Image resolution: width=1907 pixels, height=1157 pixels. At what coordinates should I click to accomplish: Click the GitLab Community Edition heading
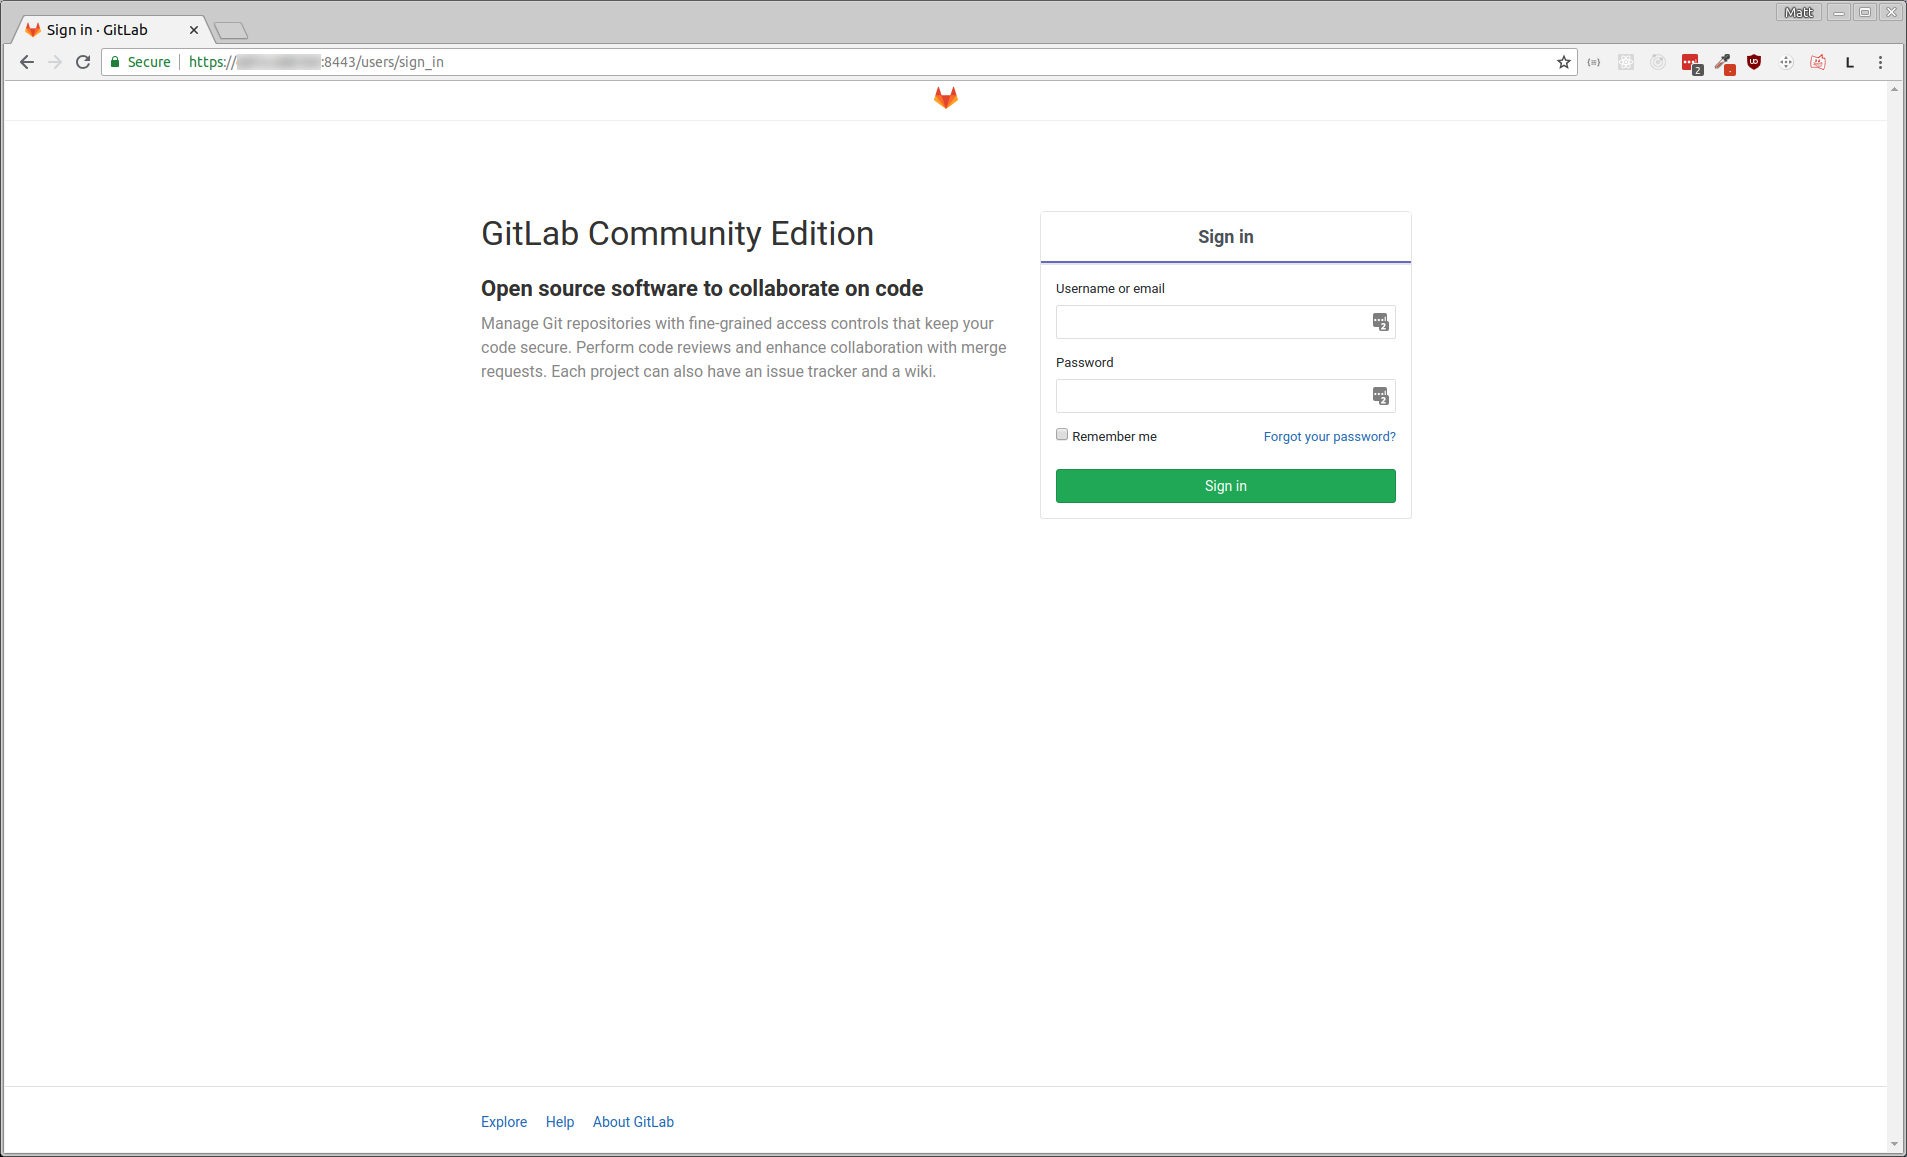pos(677,234)
